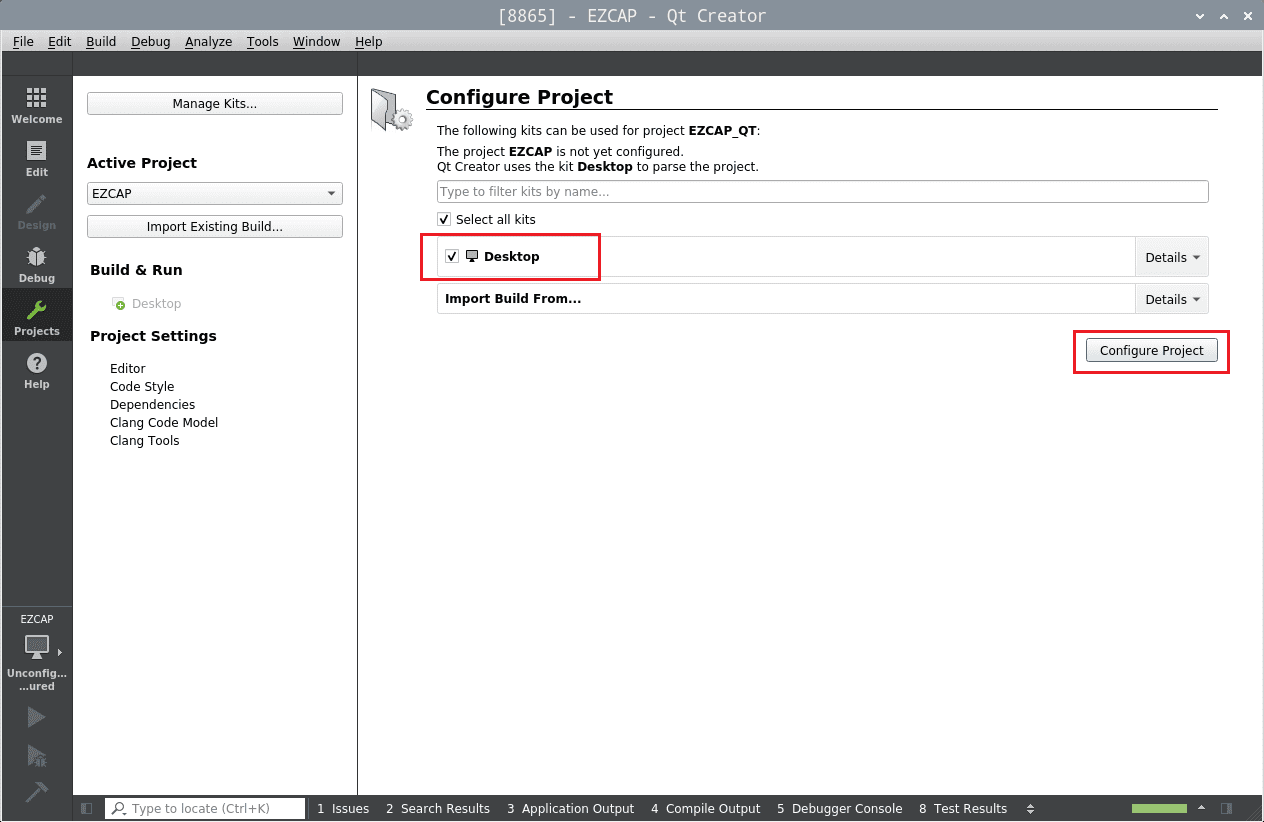The height and width of the screenshot is (822, 1264).
Task: Click the green progress bar in status bar
Action: (x=1159, y=808)
